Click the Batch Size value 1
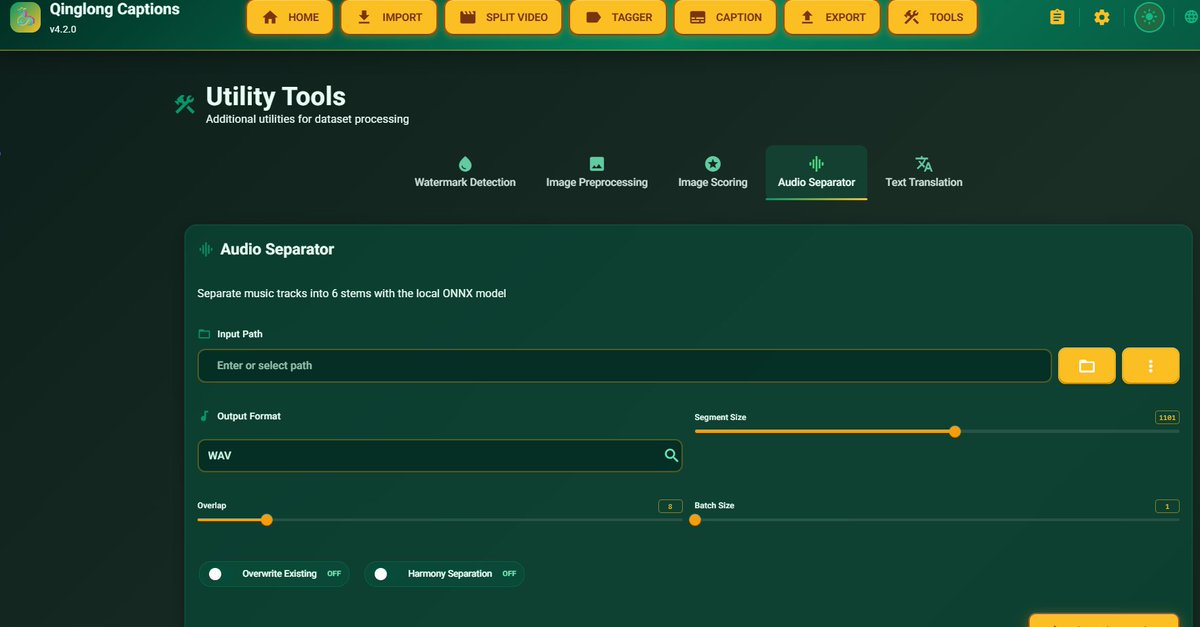 click(1167, 506)
